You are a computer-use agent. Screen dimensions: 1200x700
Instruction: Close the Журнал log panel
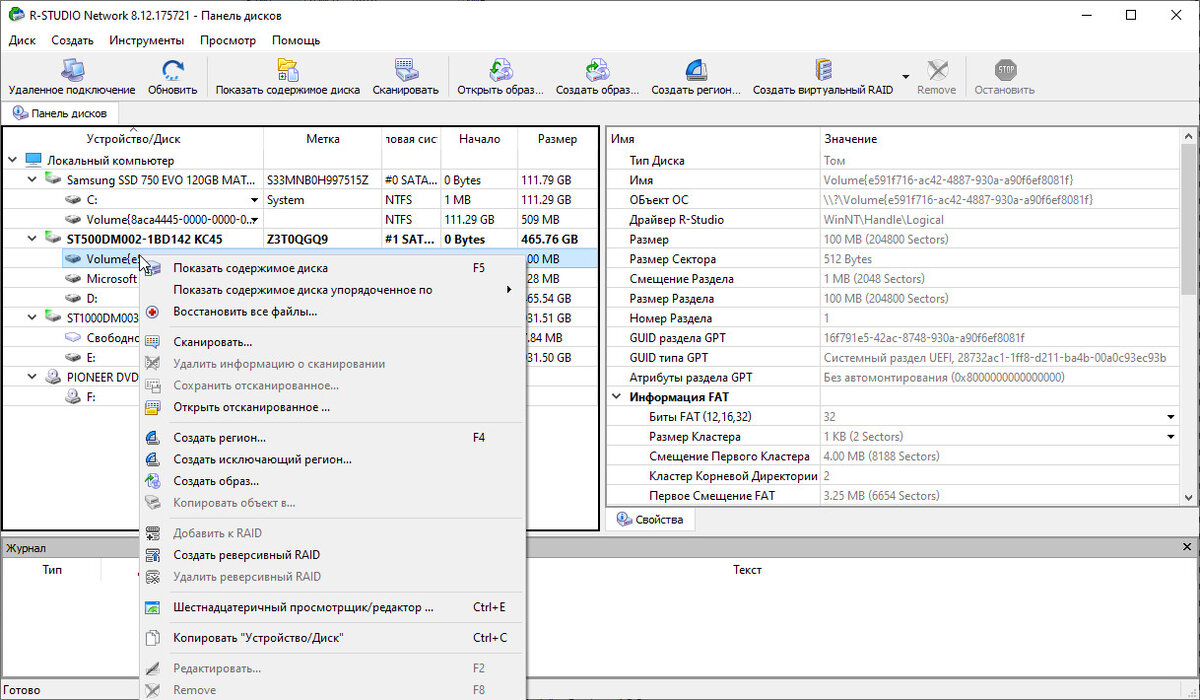(x=1187, y=548)
